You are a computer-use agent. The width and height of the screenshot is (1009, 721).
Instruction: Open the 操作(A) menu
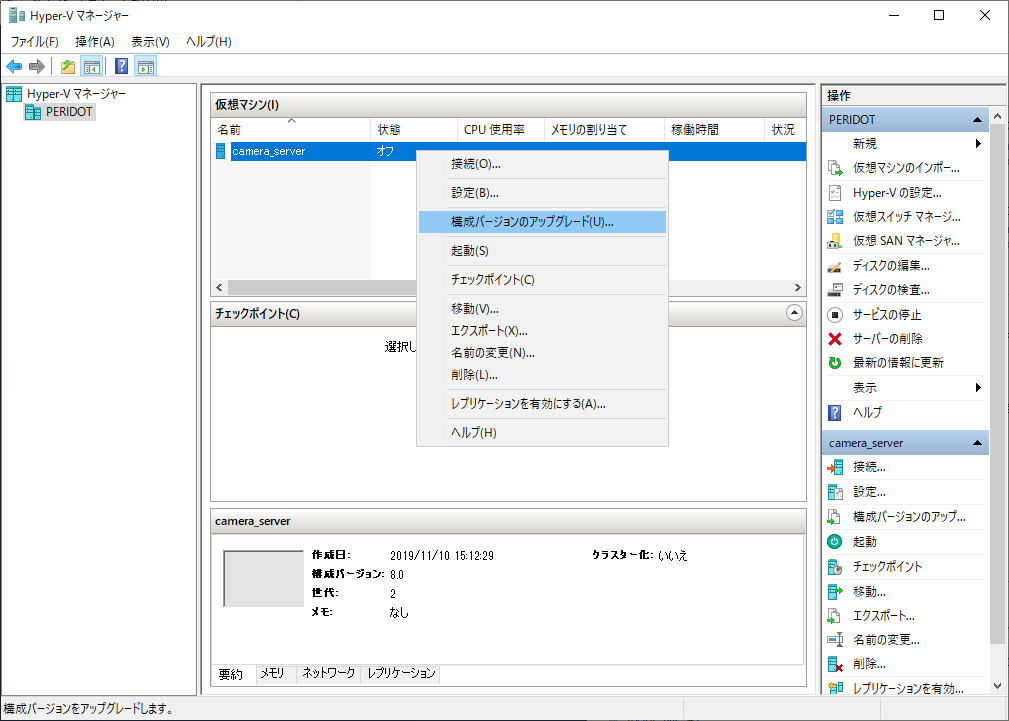[95, 42]
